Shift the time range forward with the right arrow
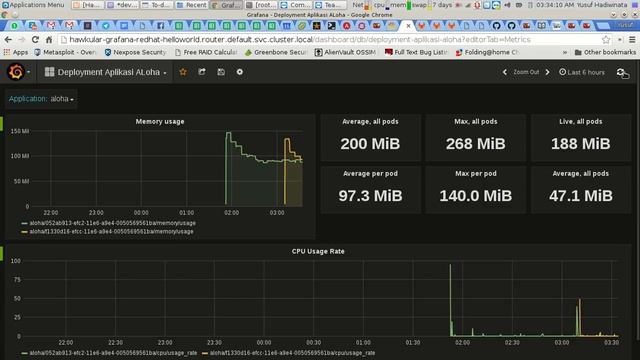The width and height of the screenshot is (640, 360). [547, 72]
